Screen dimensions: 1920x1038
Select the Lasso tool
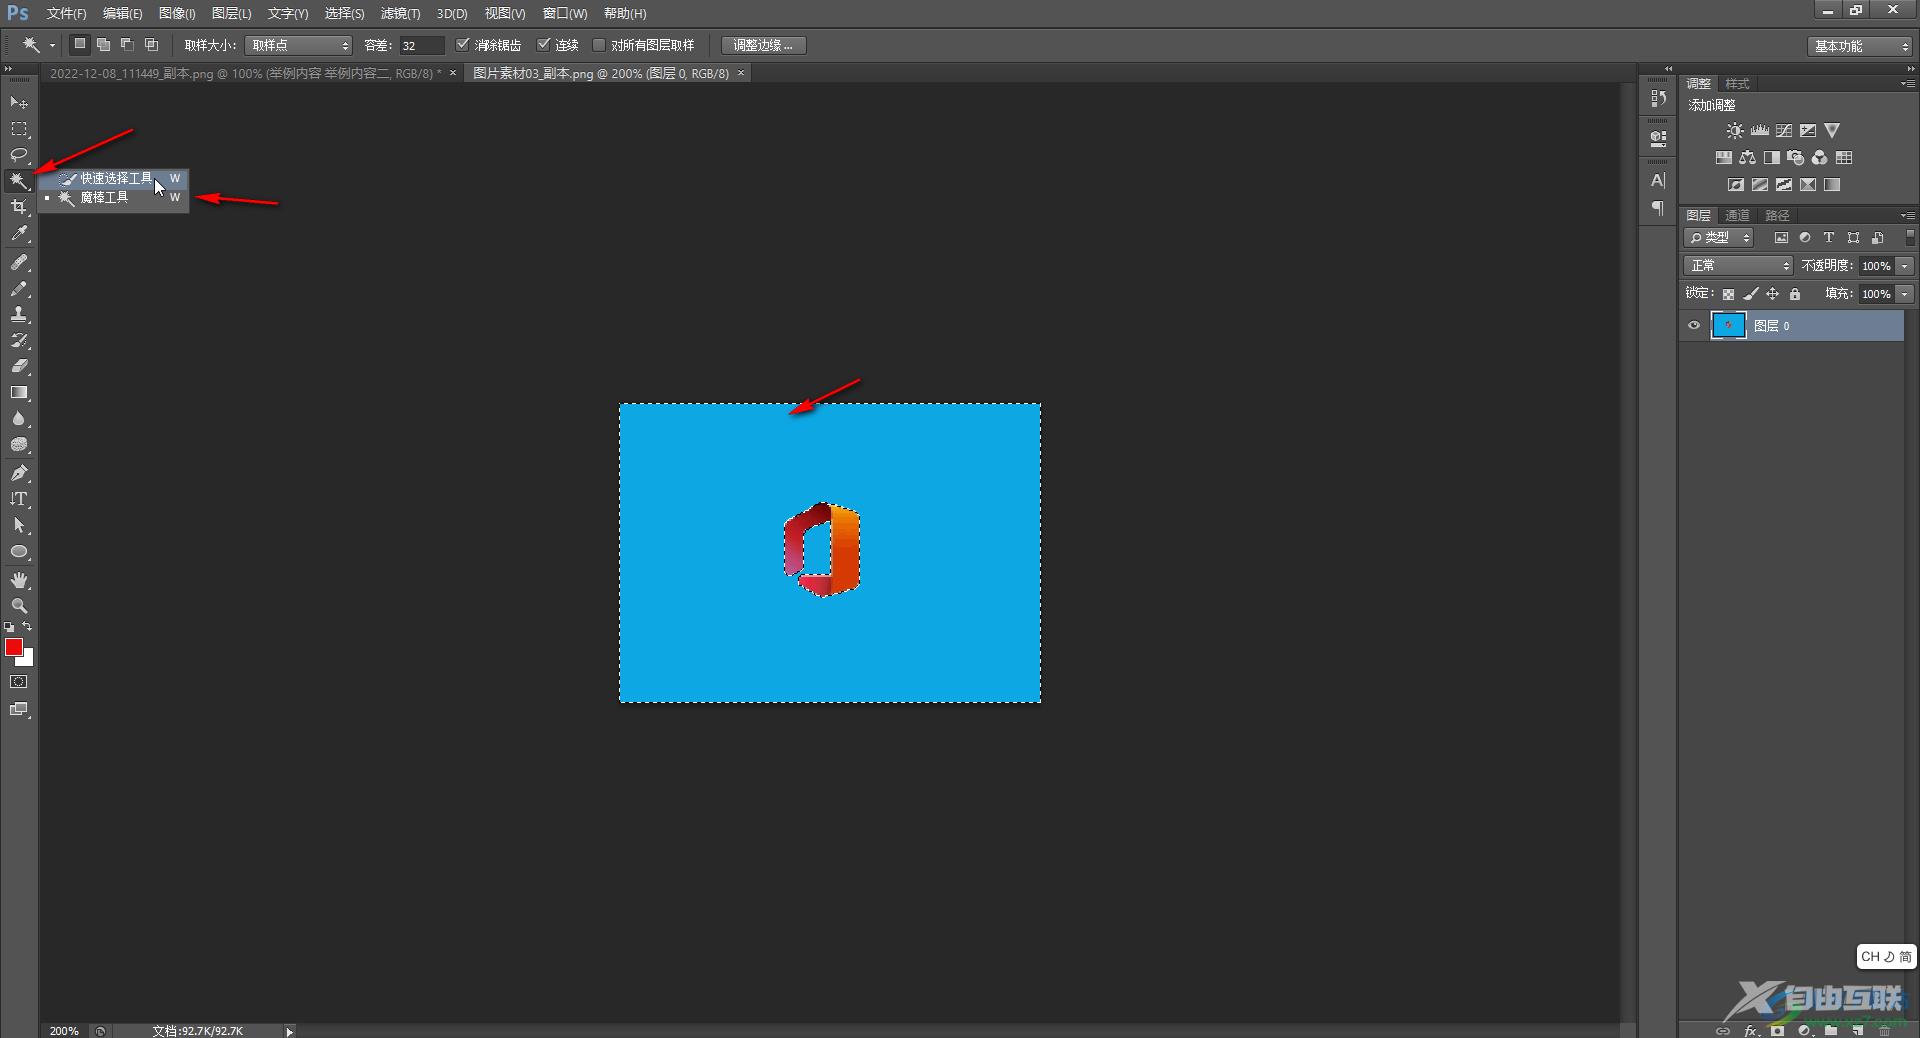[19, 155]
